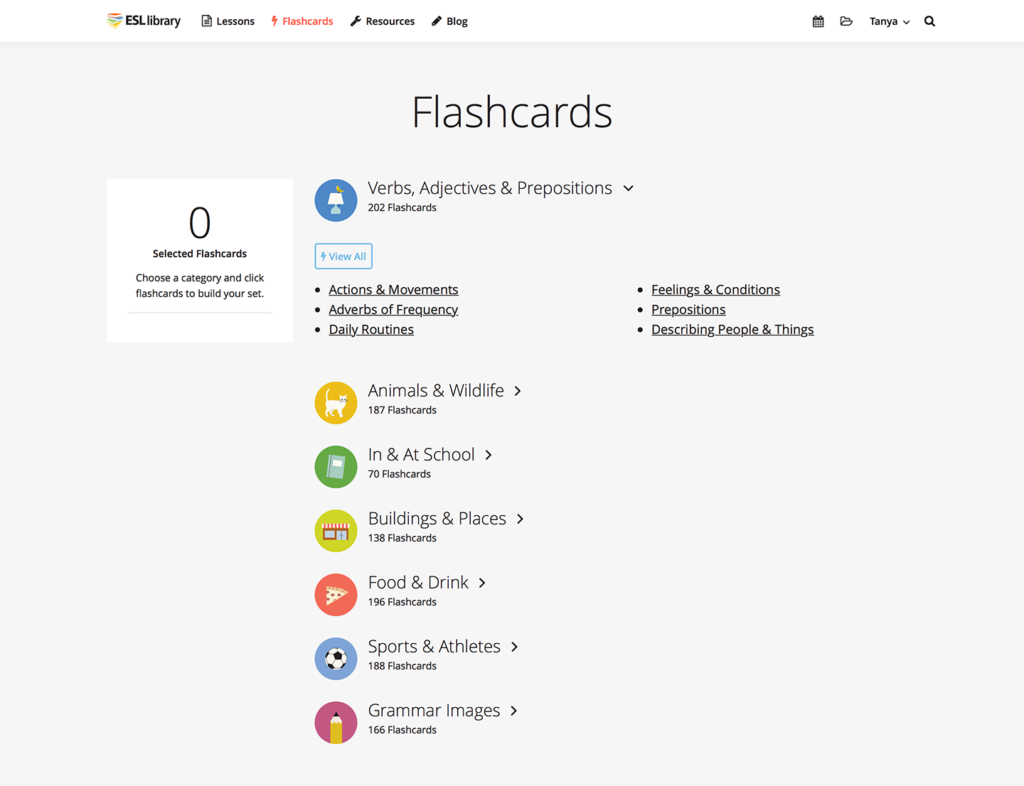
Task: Click the Verbs, Adjectives & Prepositions lamp icon
Action: [x=336, y=200]
